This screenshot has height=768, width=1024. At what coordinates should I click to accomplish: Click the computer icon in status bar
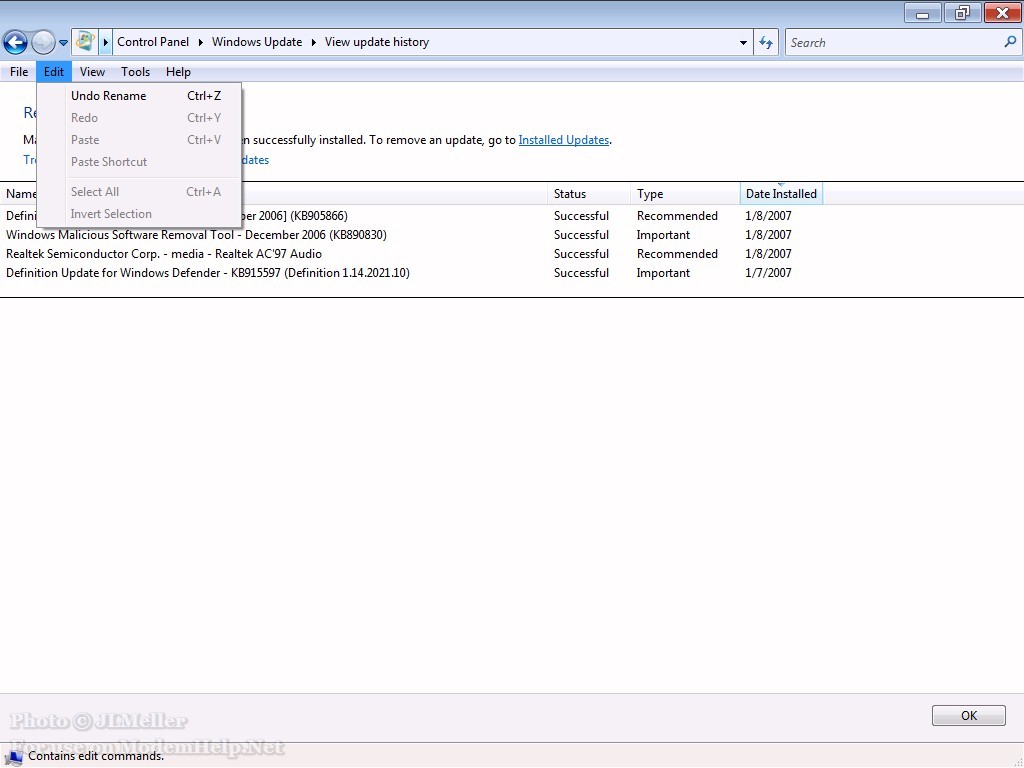(14, 756)
